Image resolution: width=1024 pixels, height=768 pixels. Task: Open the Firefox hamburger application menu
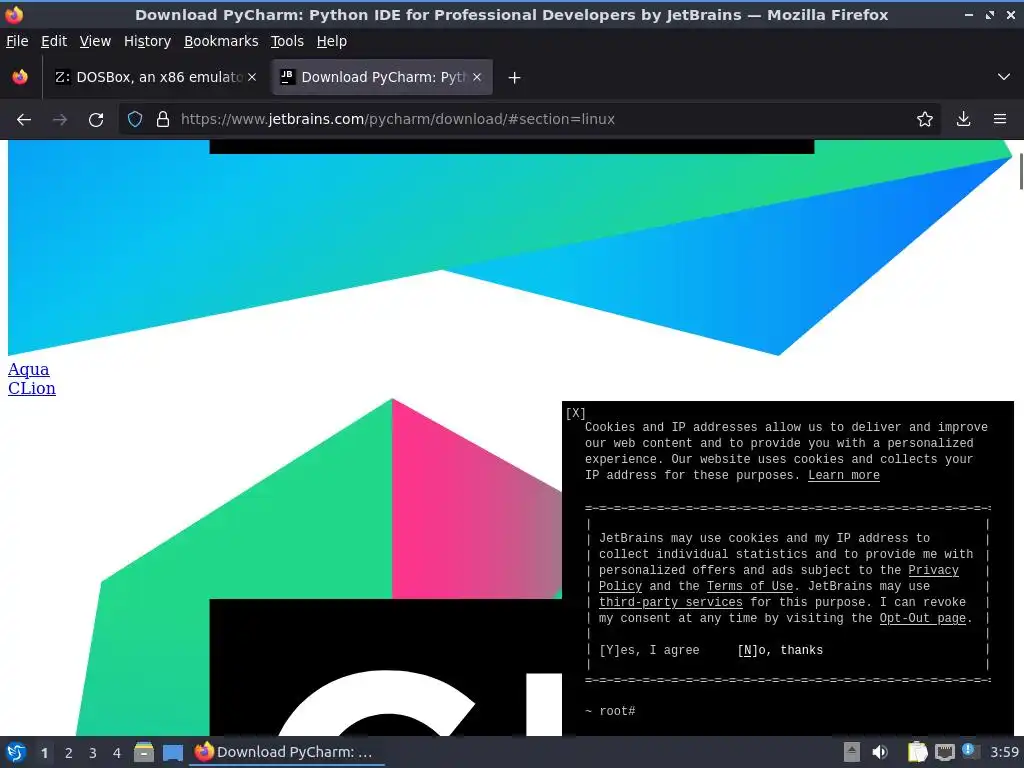click(1000, 120)
